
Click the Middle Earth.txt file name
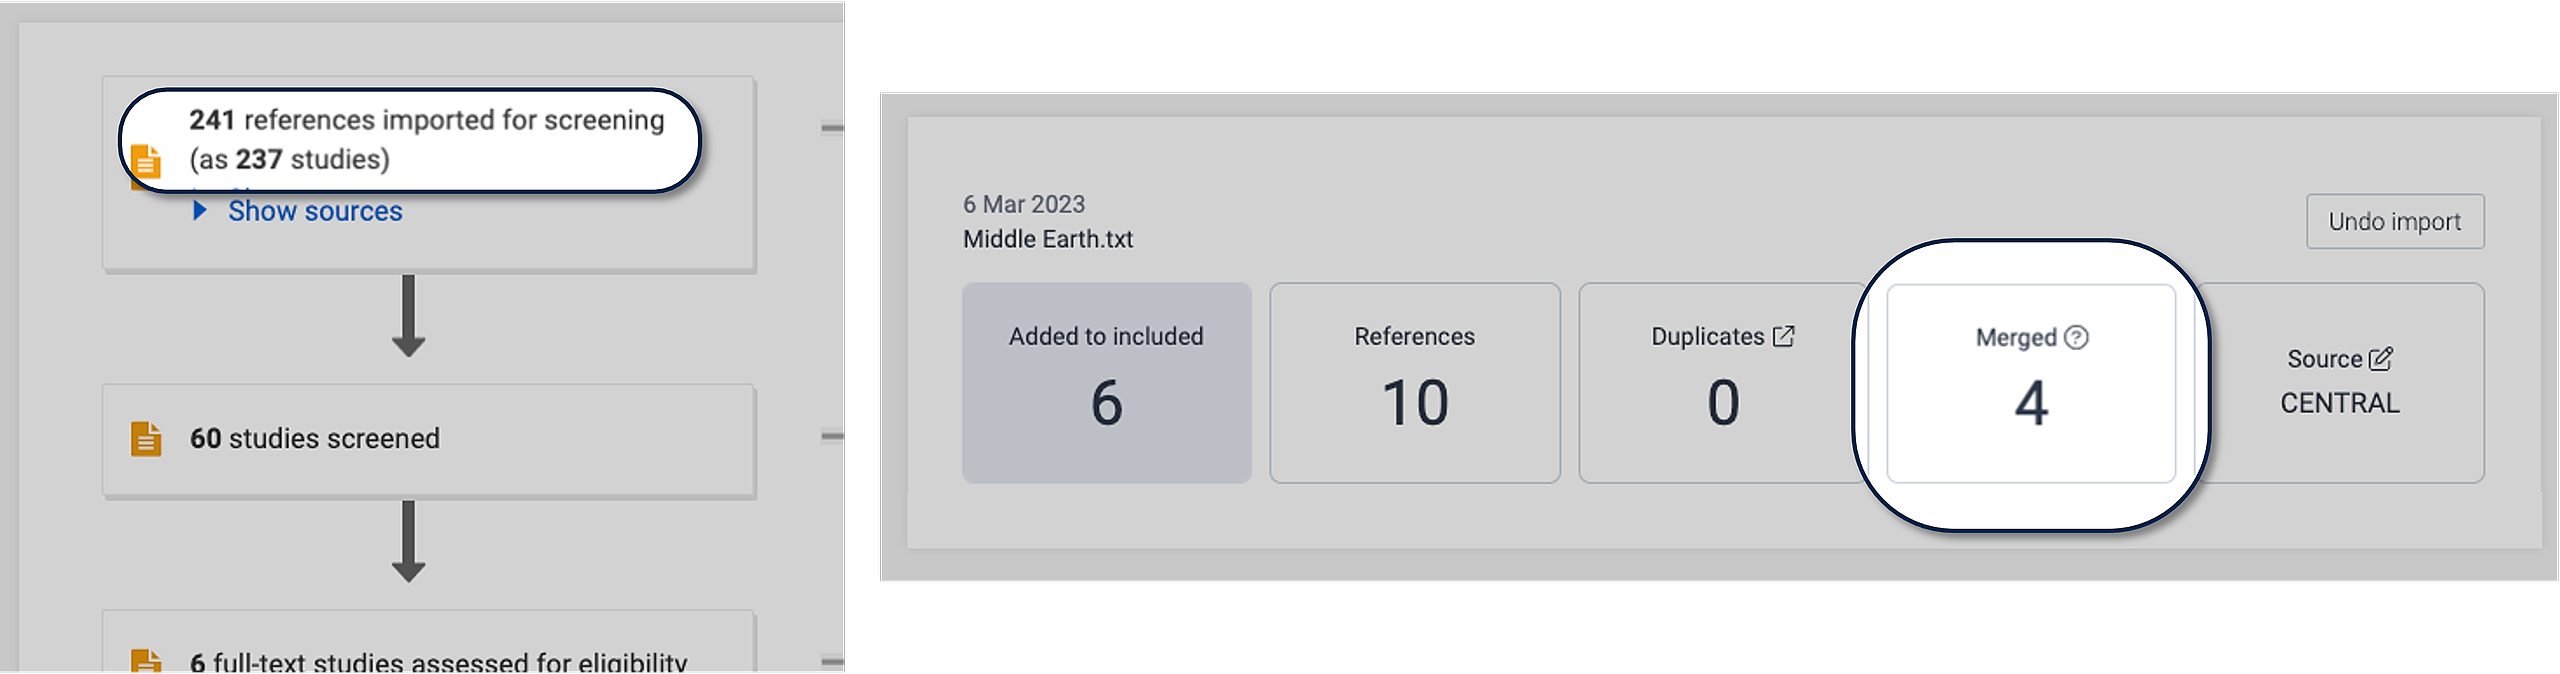[1048, 239]
